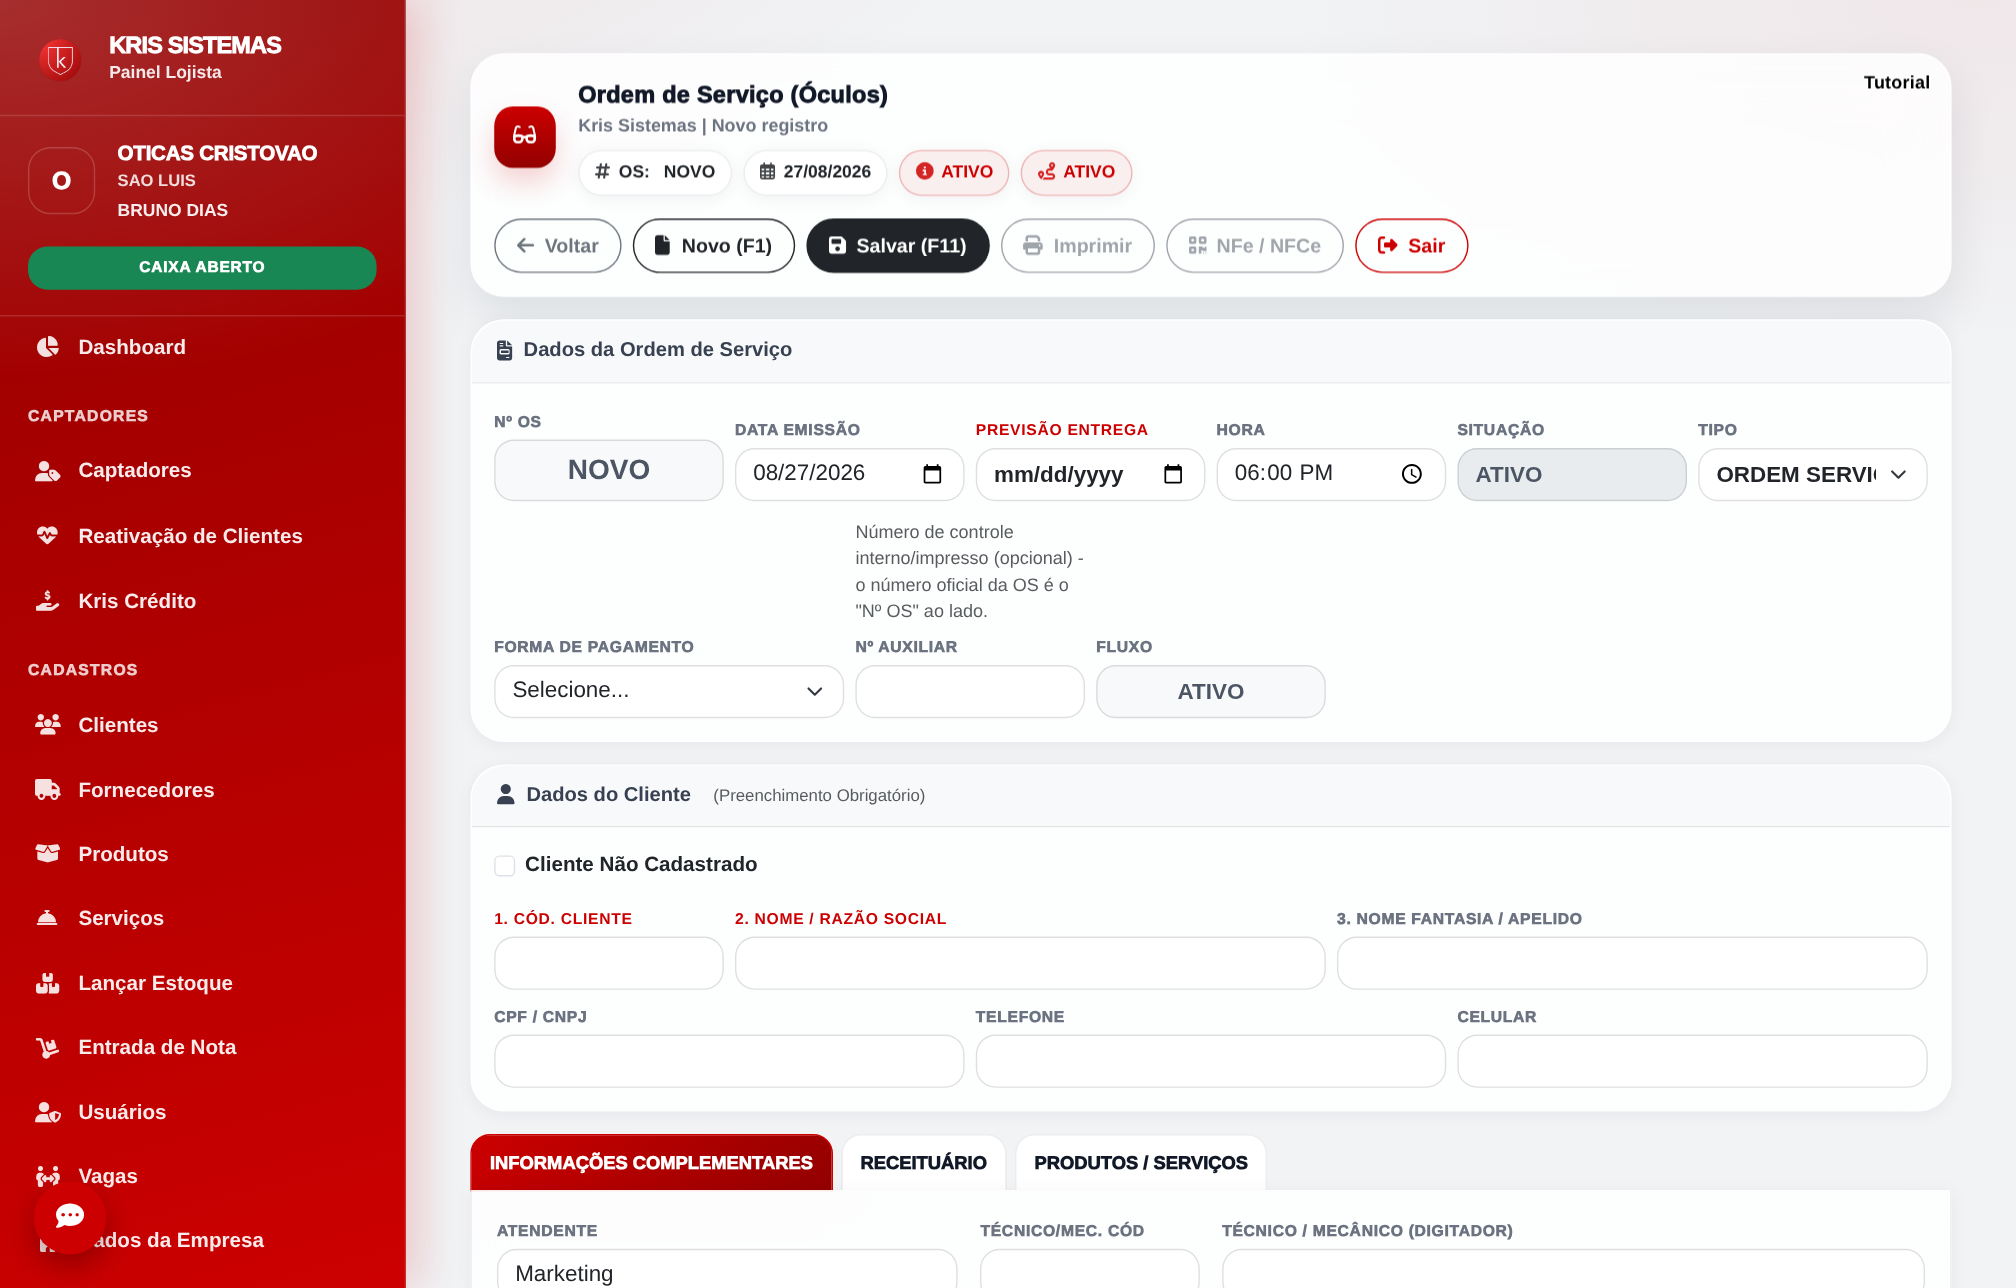Click the 'BRUNO DIAS' user name
The image size is (2016, 1288).
[x=173, y=210]
